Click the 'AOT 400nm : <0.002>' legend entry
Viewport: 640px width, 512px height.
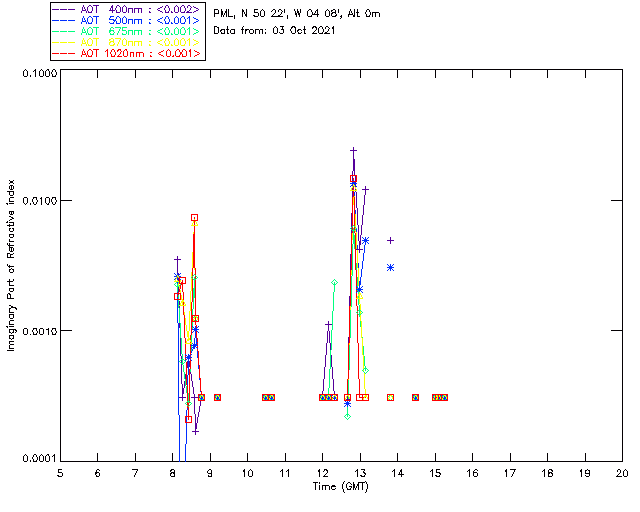pos(127,9)
